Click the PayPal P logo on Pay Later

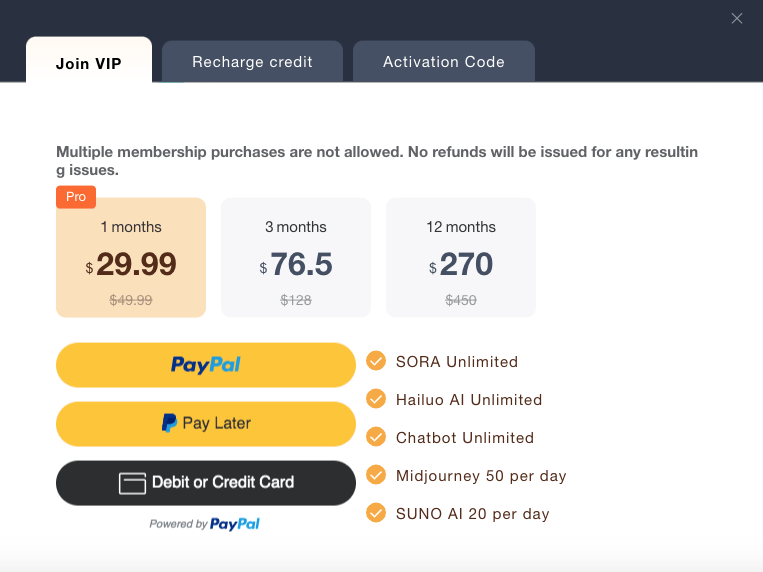(x=169, y=423)
